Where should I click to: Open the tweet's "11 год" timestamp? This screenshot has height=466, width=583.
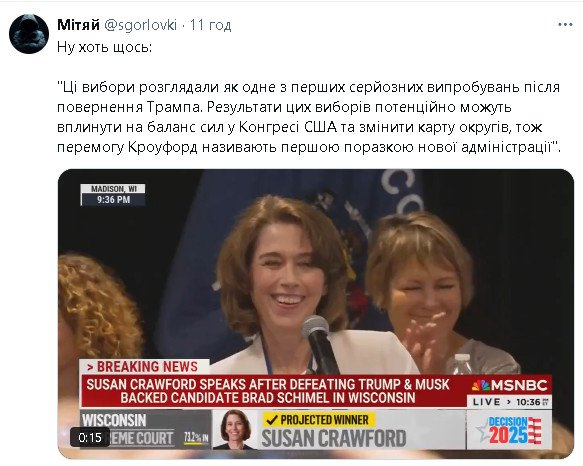(x=210, y=25)
